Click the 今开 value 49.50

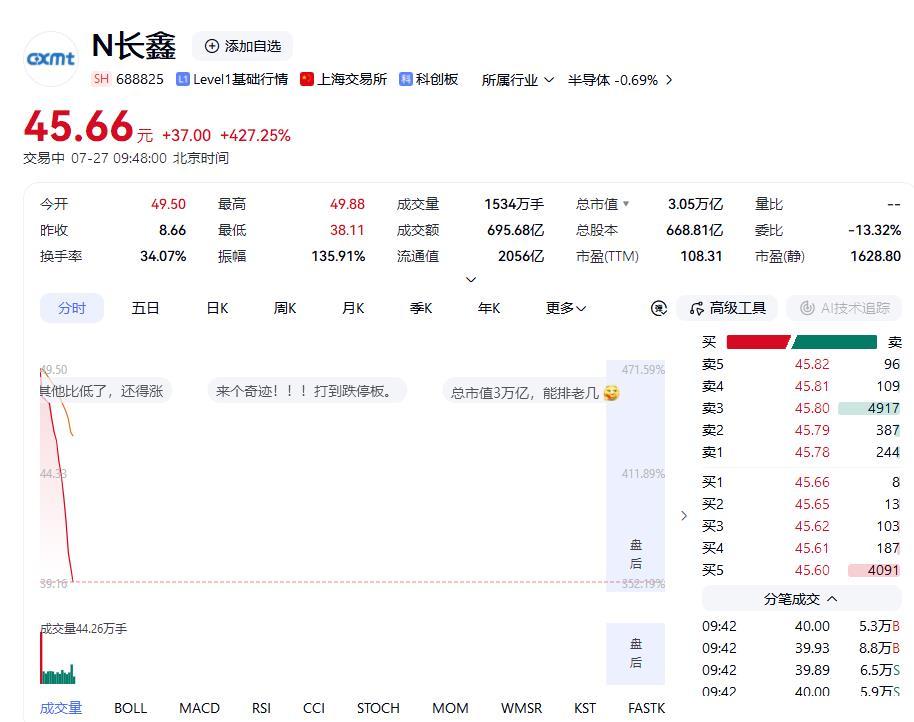(x=168, y=204)
